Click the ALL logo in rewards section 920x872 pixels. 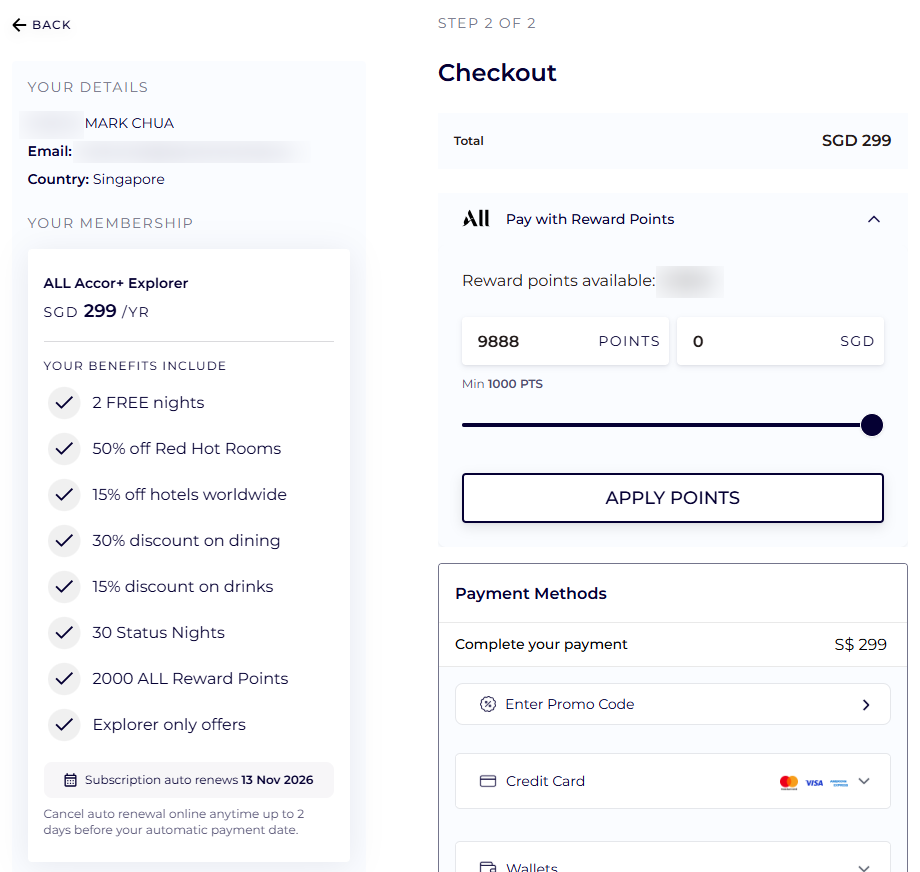coord(476,219)
